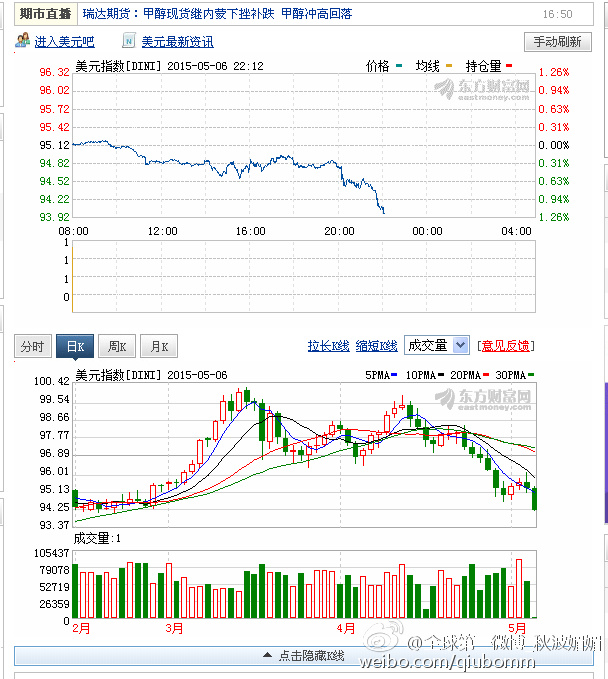Click 缩短K线 to shorten candles
Viewport: 608px width, 679px height.
point(376,346)
